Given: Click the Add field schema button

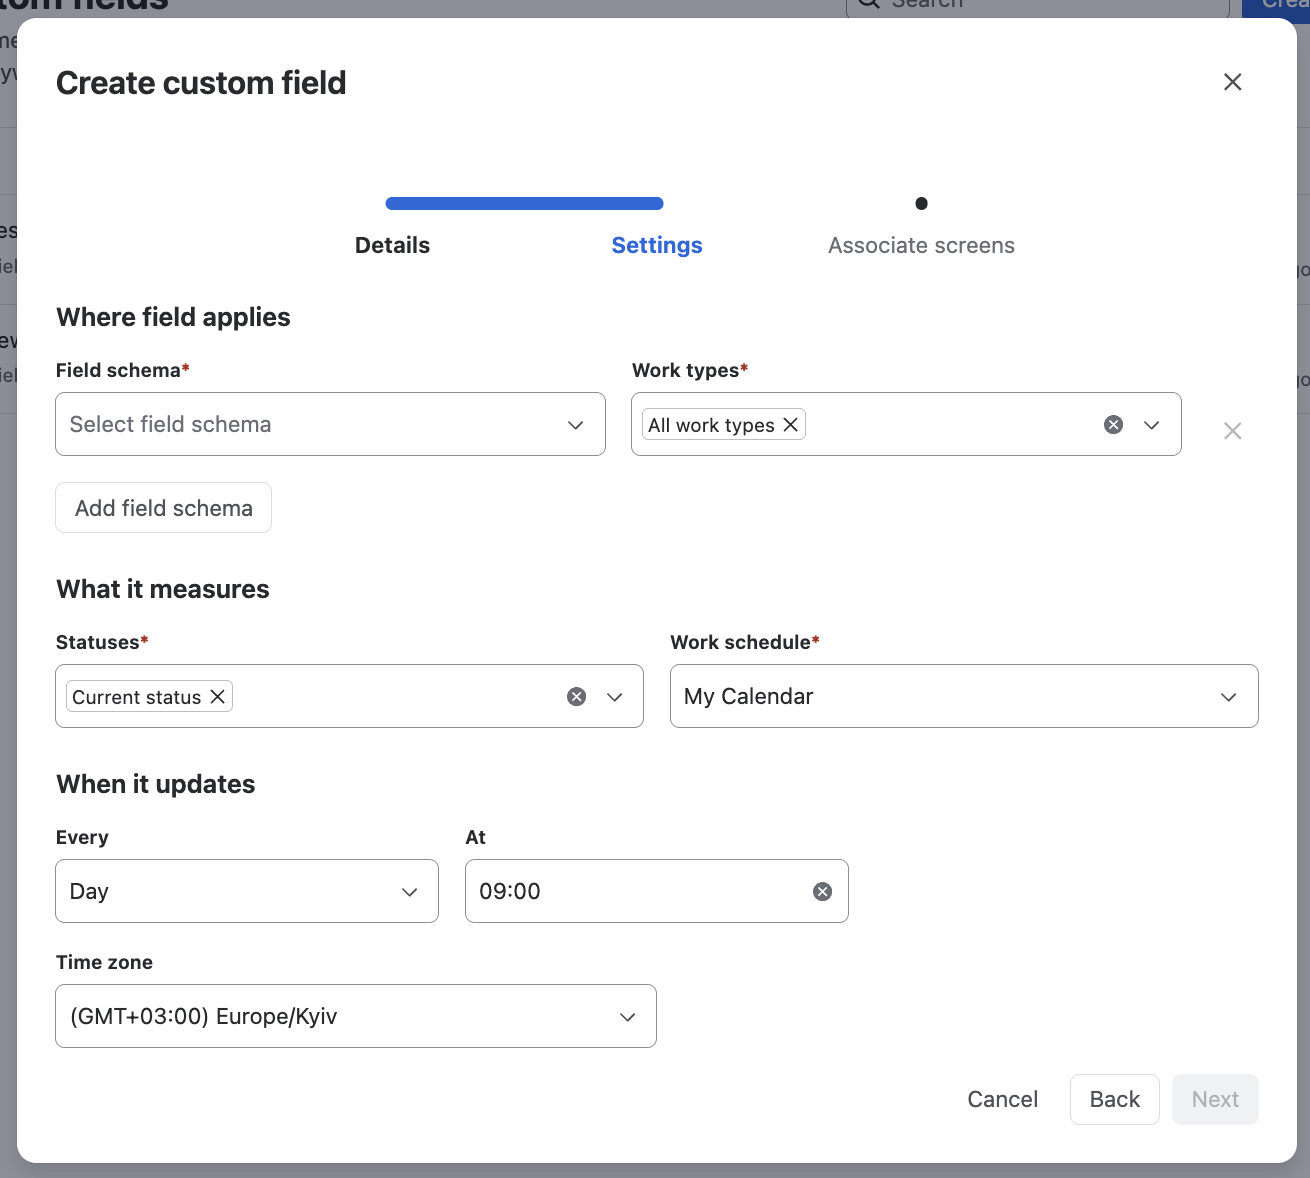Looking at the screenshot, I should click(164, 508).
